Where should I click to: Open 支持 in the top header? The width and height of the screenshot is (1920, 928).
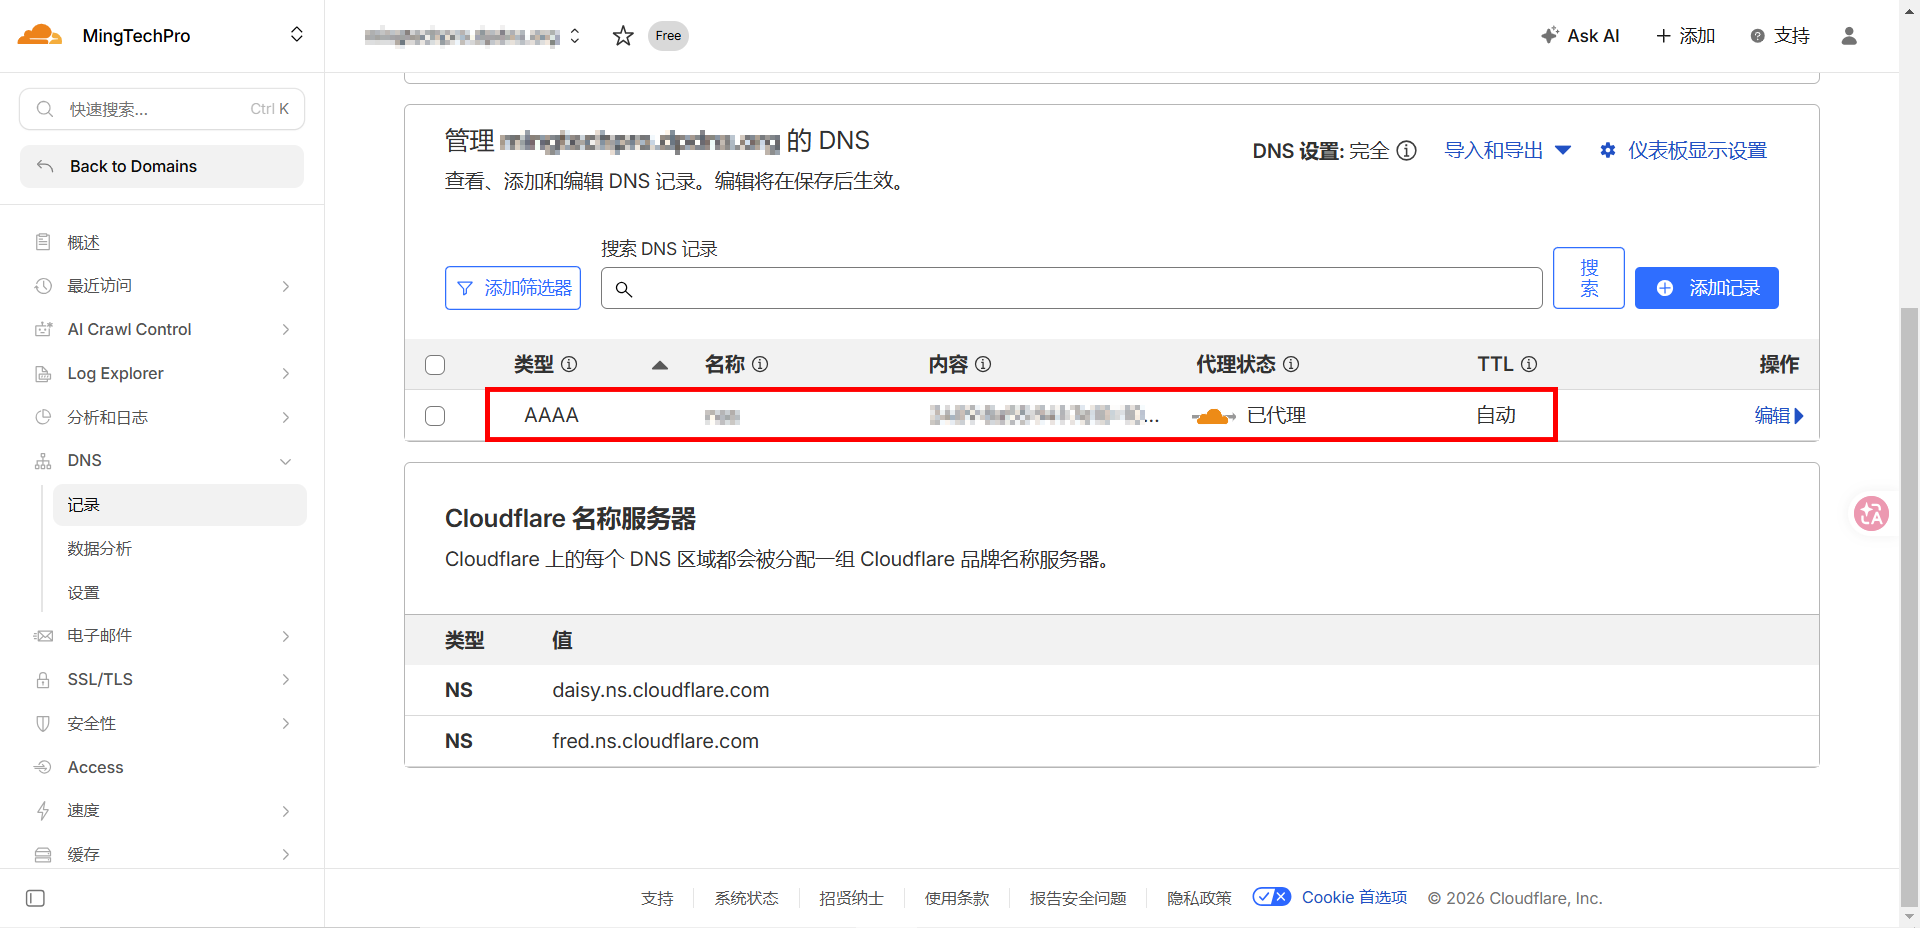(1780, 36)
